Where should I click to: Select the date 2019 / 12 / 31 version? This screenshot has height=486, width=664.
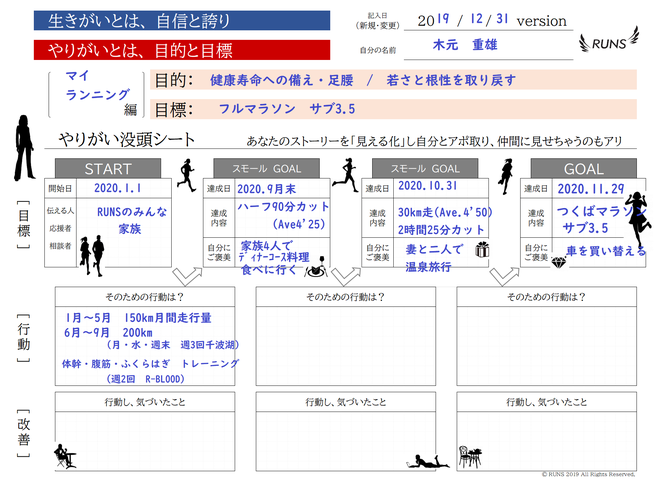click(x=492, y=20)
